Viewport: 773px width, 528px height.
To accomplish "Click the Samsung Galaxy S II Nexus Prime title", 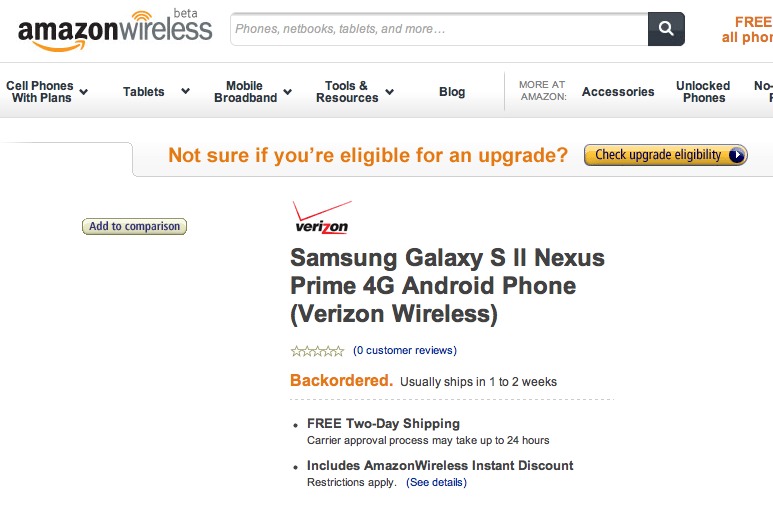I will [x=447, y=286].
